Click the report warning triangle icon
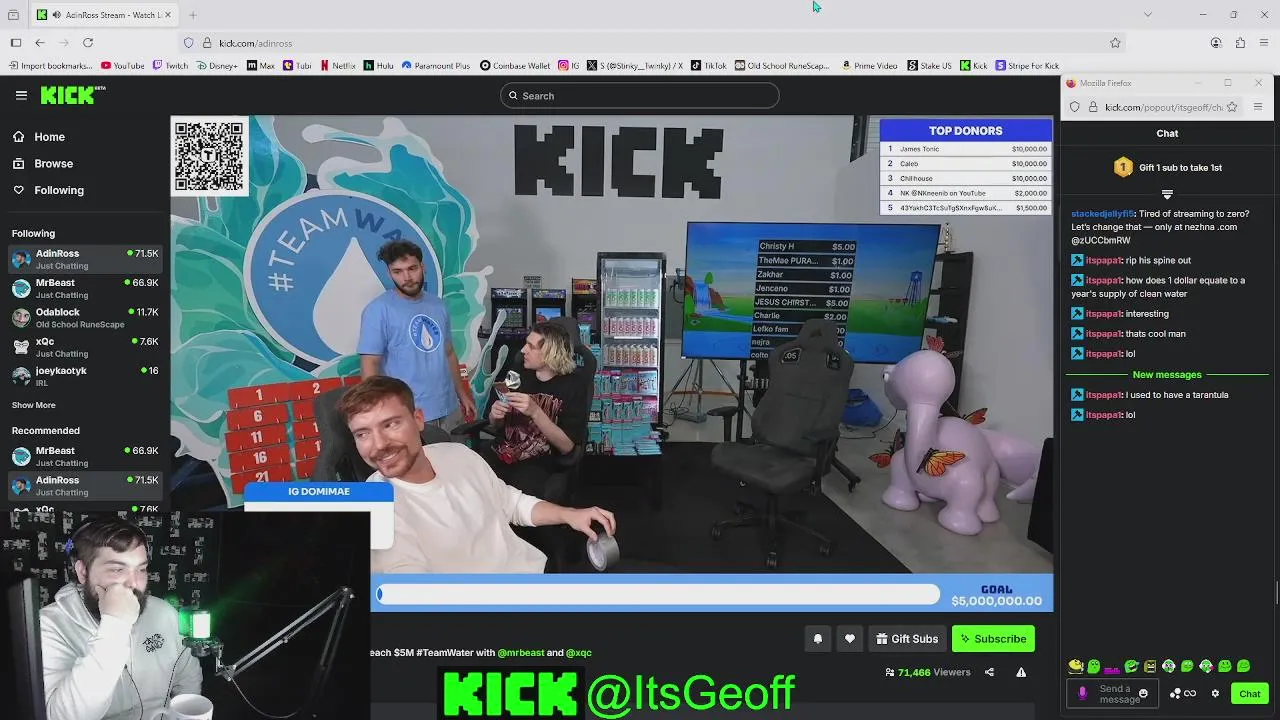The image size is (1280, 720). [x=1021, y=672]
